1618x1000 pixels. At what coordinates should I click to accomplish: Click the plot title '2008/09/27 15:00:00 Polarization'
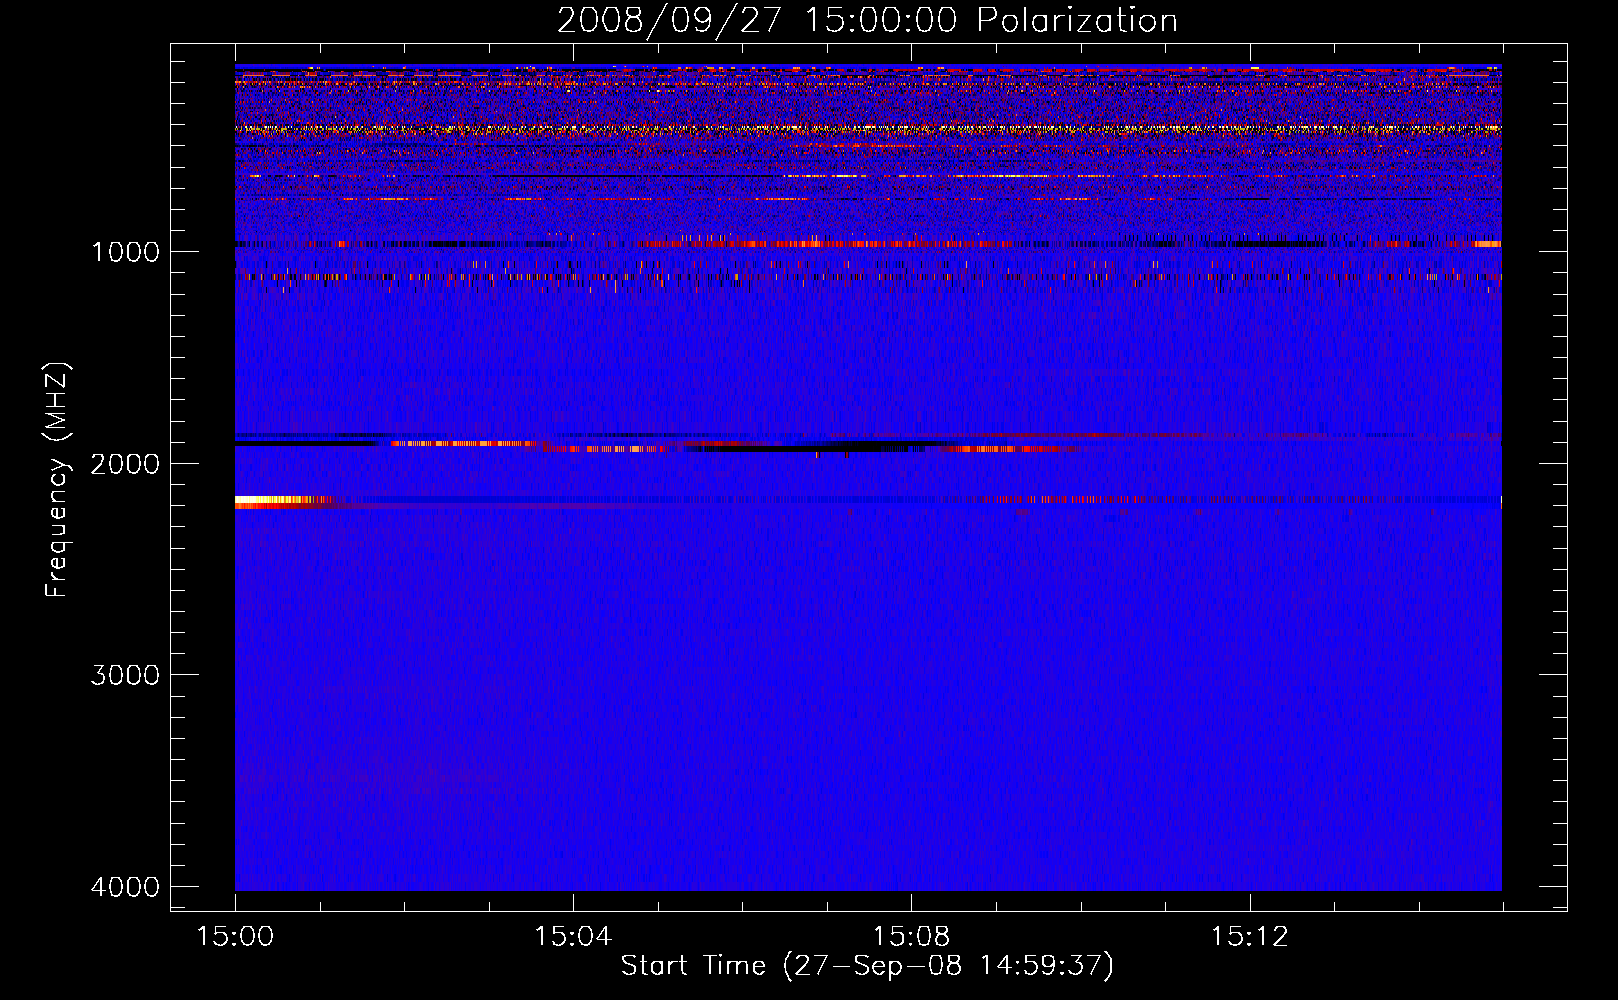[x=867, y=21]
